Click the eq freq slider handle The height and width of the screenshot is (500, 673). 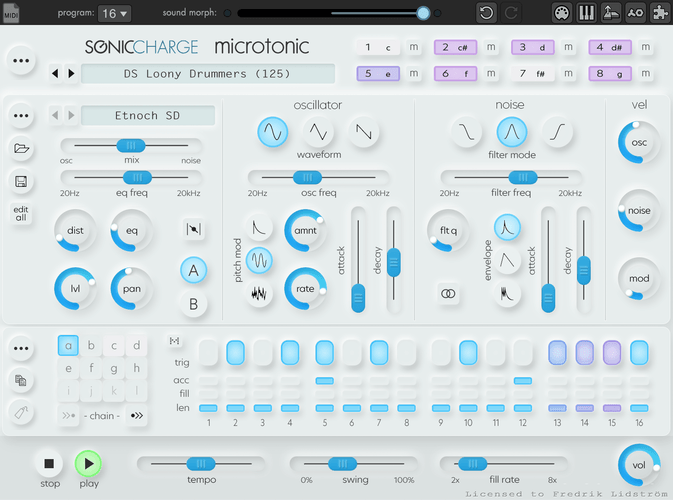(137, 177)
